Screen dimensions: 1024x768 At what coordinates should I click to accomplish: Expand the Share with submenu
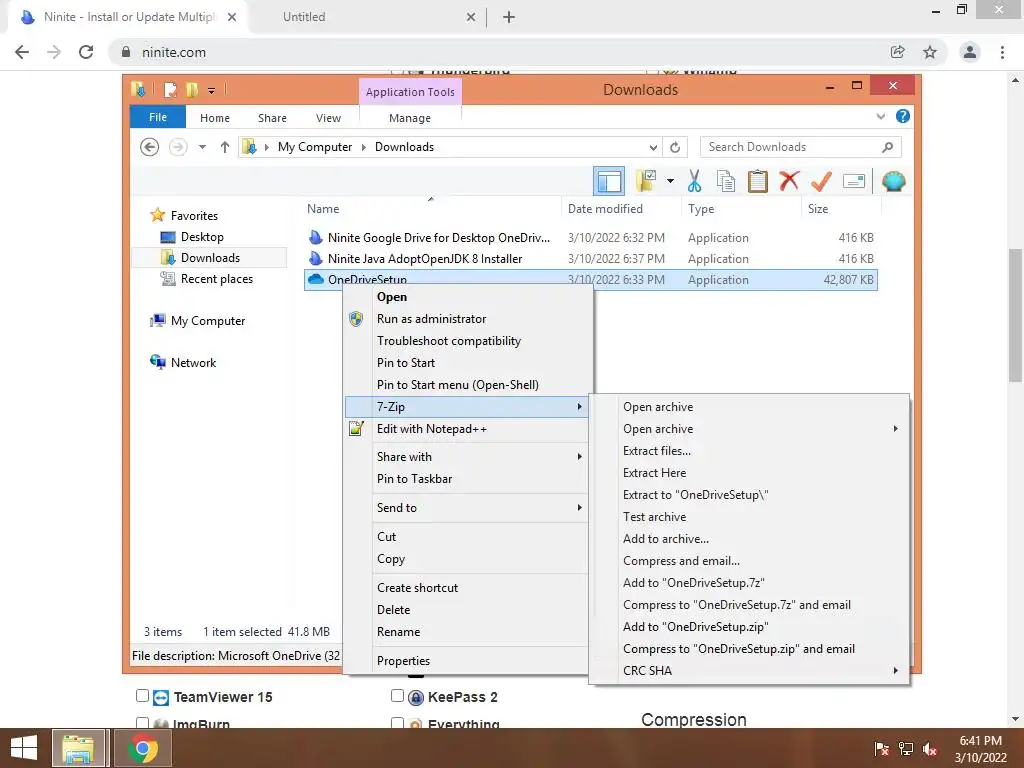(x=579, y=456)
